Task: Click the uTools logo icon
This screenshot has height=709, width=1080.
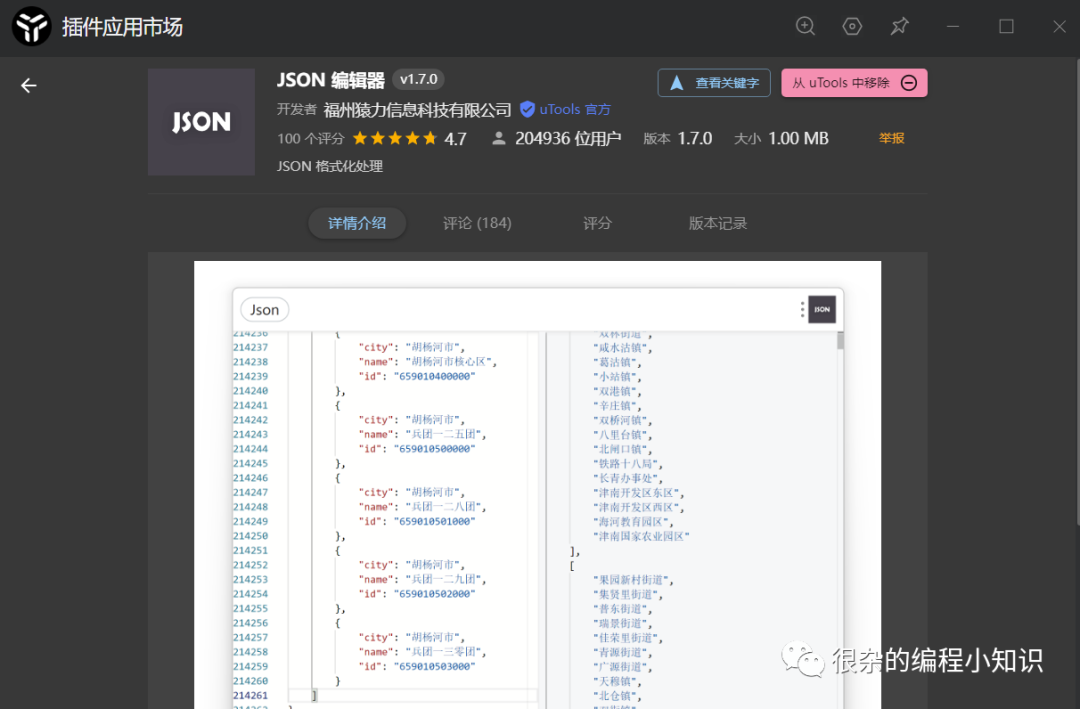Action: tap(31, 27)
